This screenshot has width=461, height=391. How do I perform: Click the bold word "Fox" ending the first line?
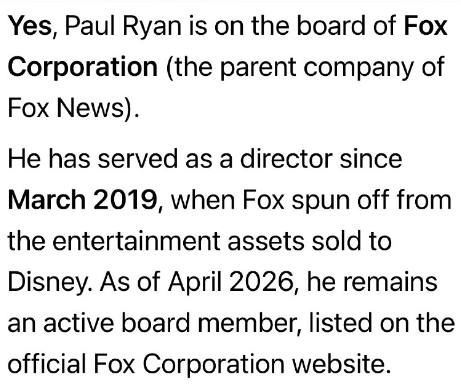click(x=425, y=26)
